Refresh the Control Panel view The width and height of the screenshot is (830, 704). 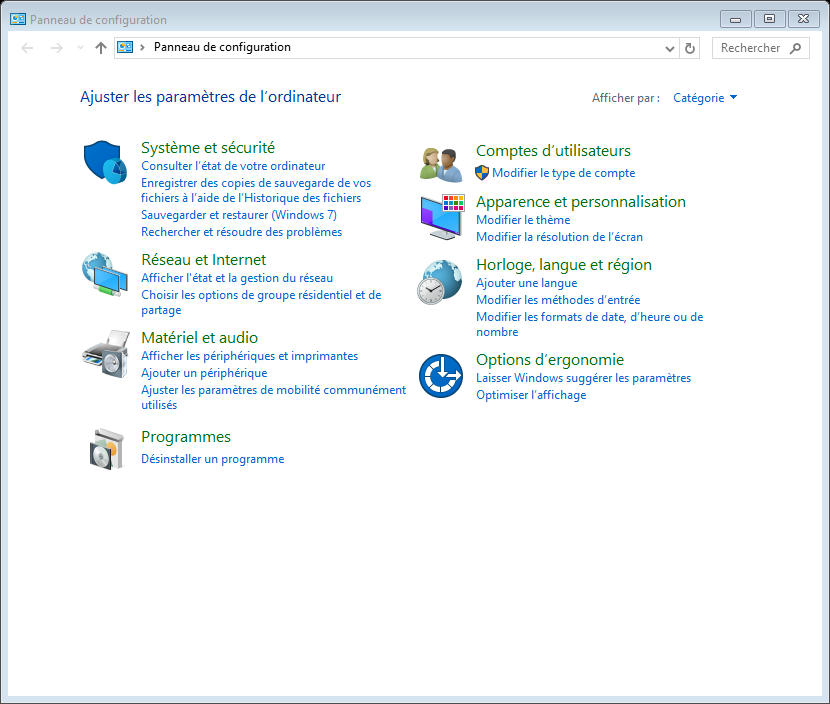pos(690,48)
